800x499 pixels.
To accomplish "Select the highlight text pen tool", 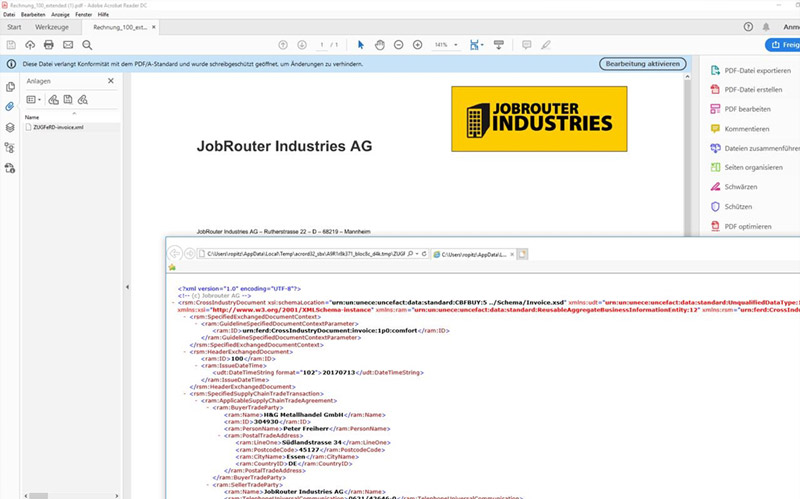I will point(546,45).
